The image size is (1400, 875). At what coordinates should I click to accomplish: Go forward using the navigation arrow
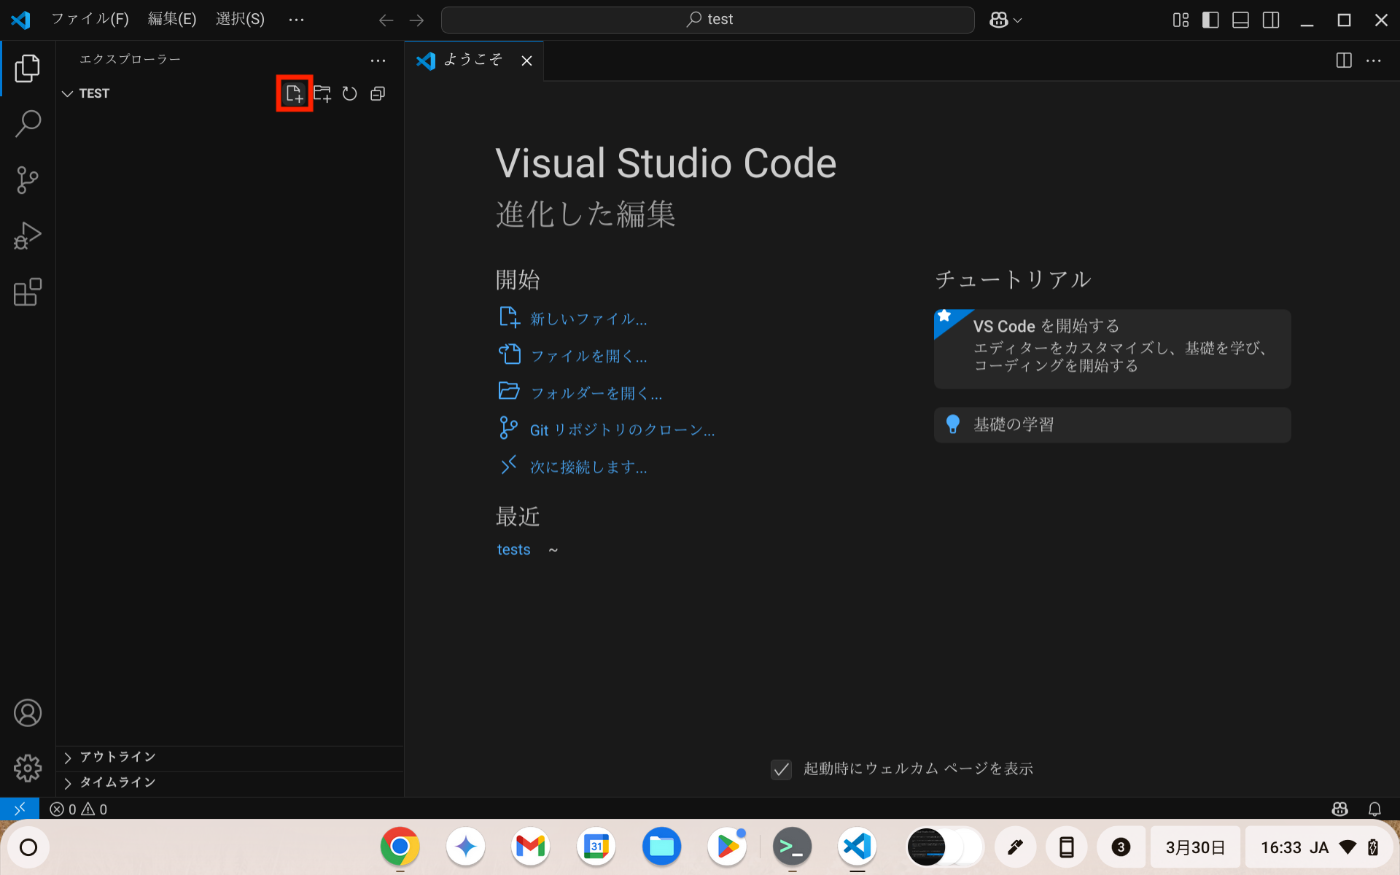[x=417, y=20]
